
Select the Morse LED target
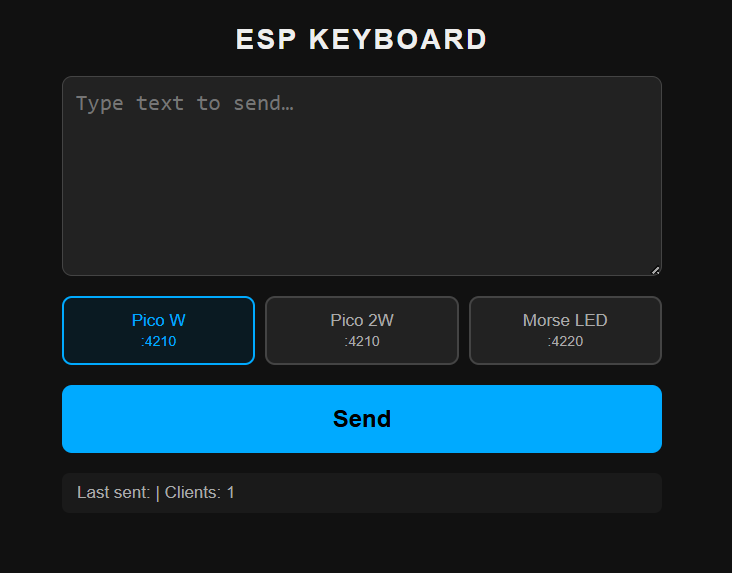pyautogui.click(x=565, y=330)
